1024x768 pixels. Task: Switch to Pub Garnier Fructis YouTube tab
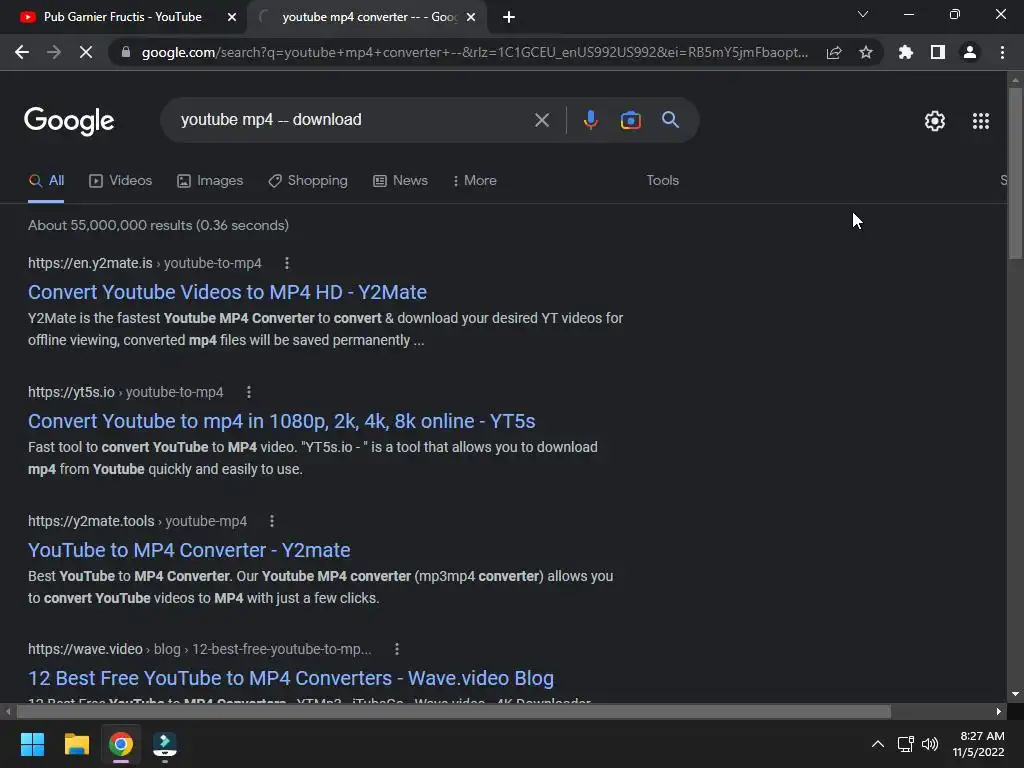click(122, 17)
